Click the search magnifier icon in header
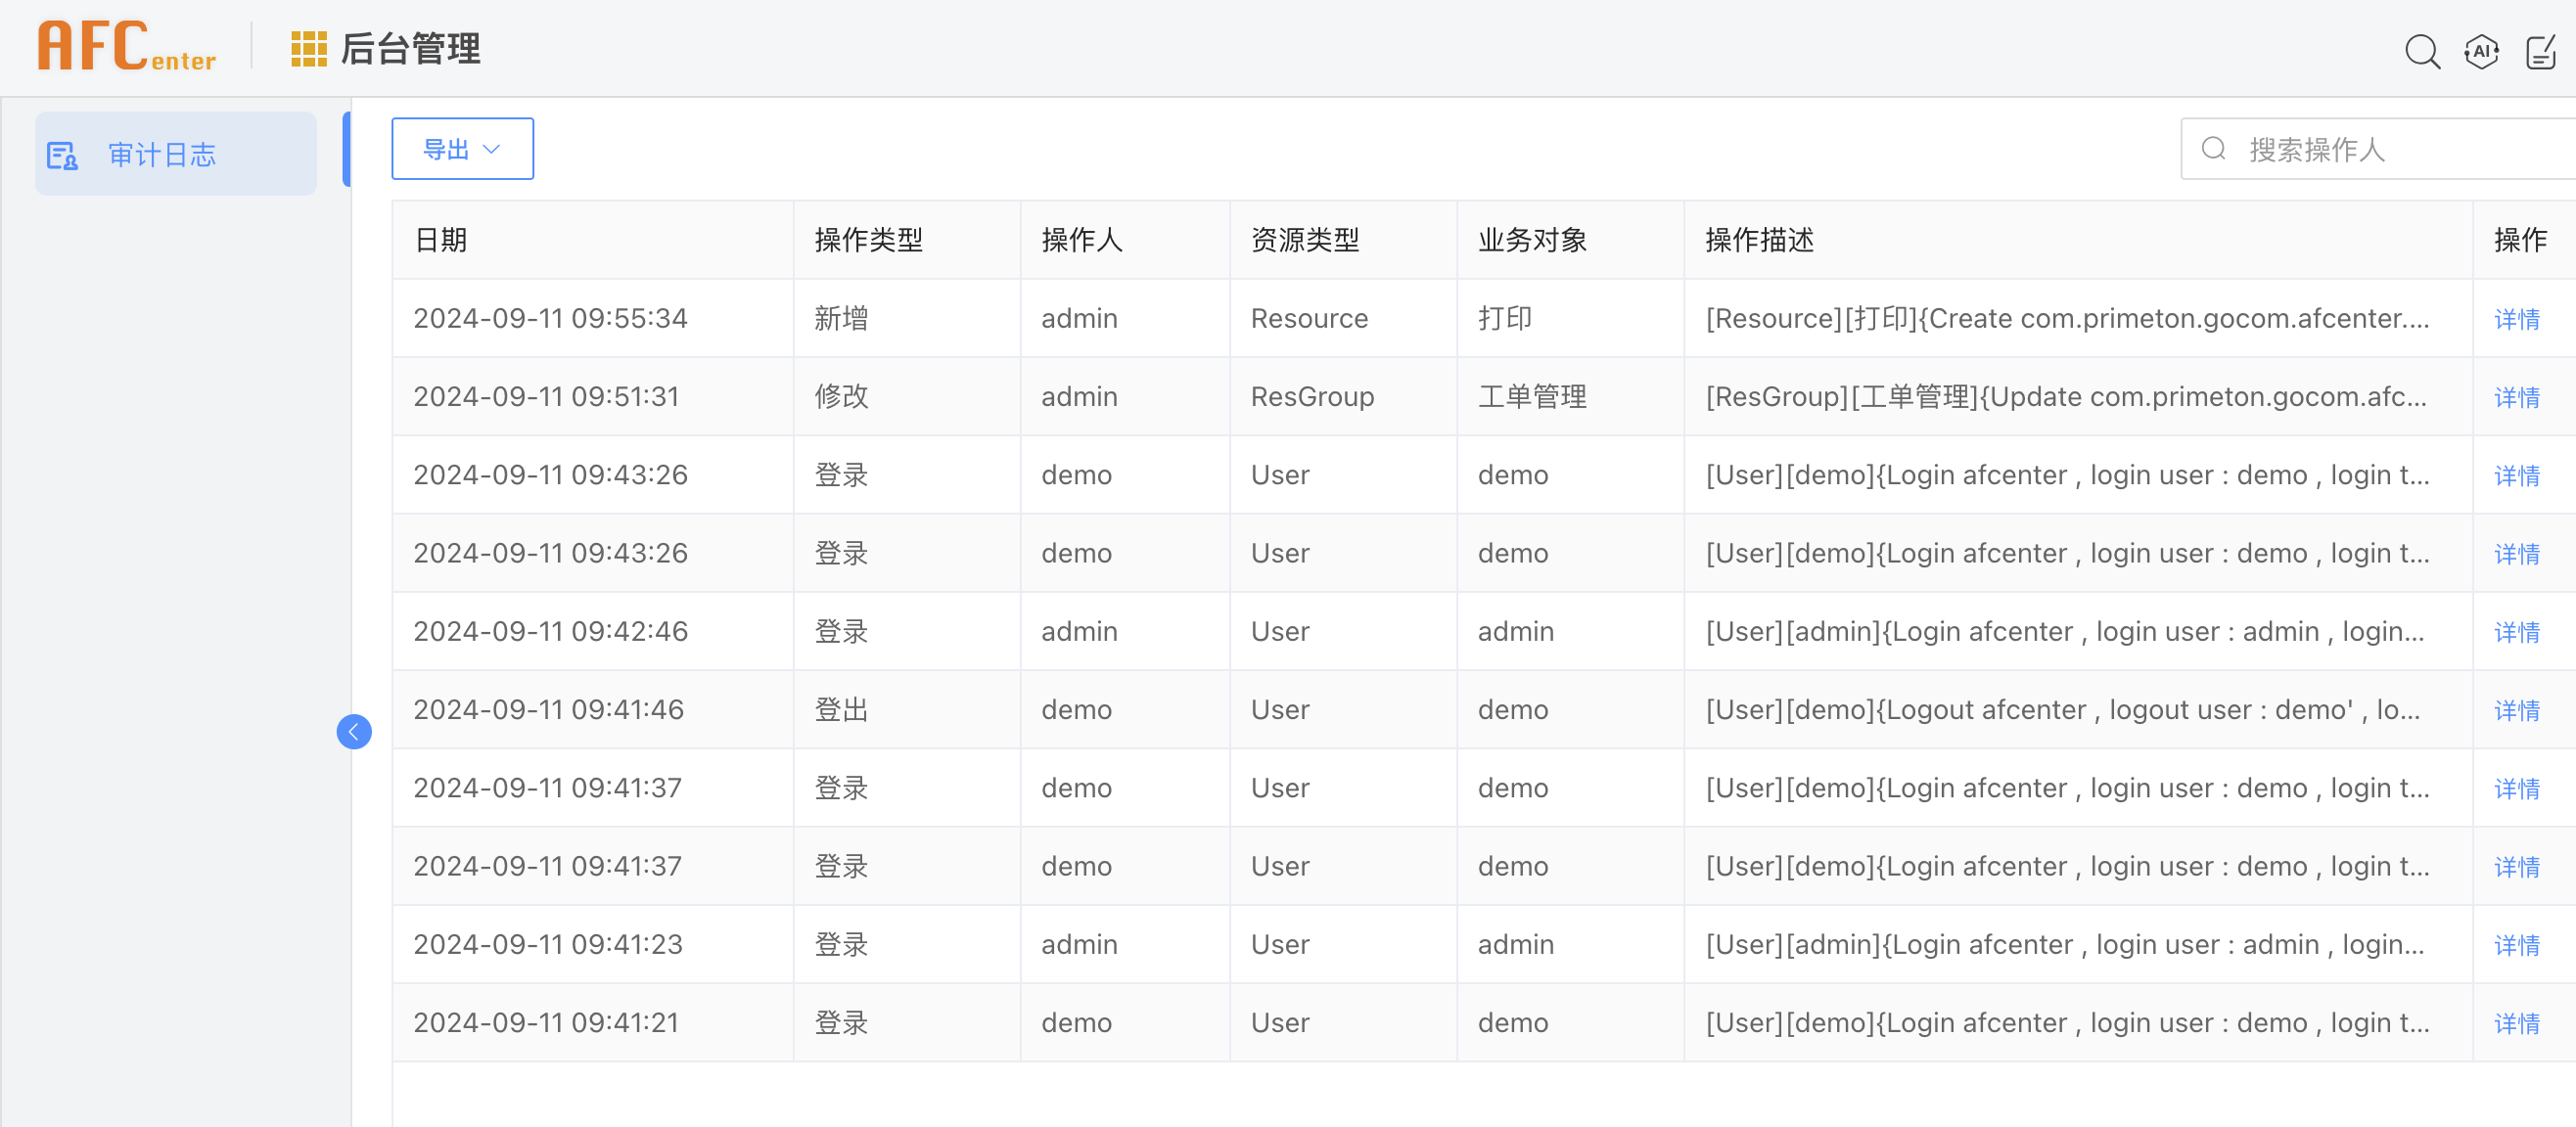Screen dimensions: 2576x1127 click(2422, 51)
